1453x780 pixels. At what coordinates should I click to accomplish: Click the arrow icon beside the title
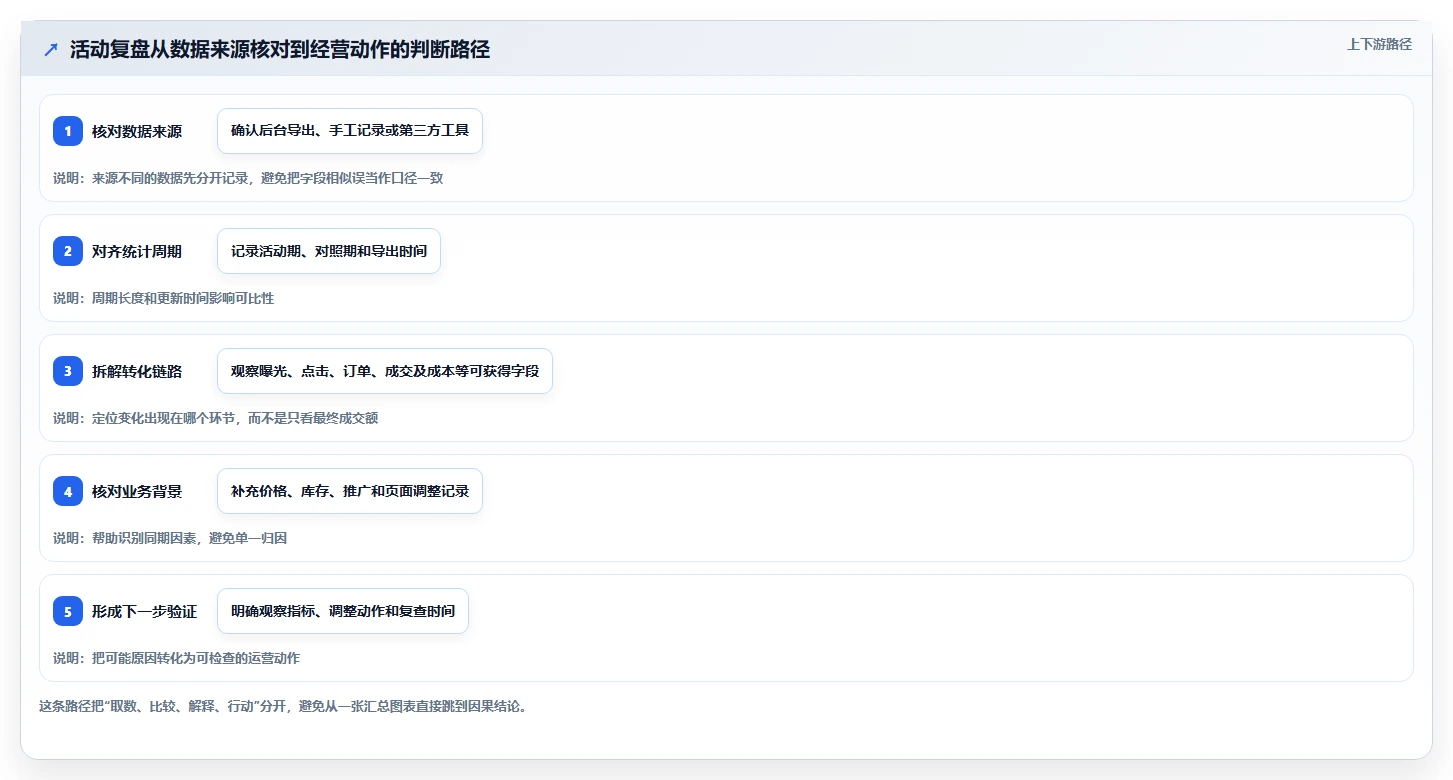click(x=51, y=50)
